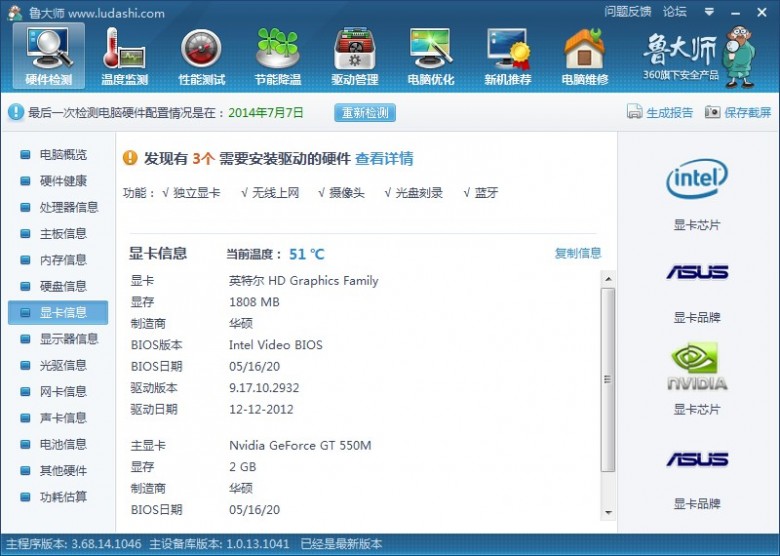Open the 节能降温 clover icon
This screenshot has height=556, width=780.
278,56
